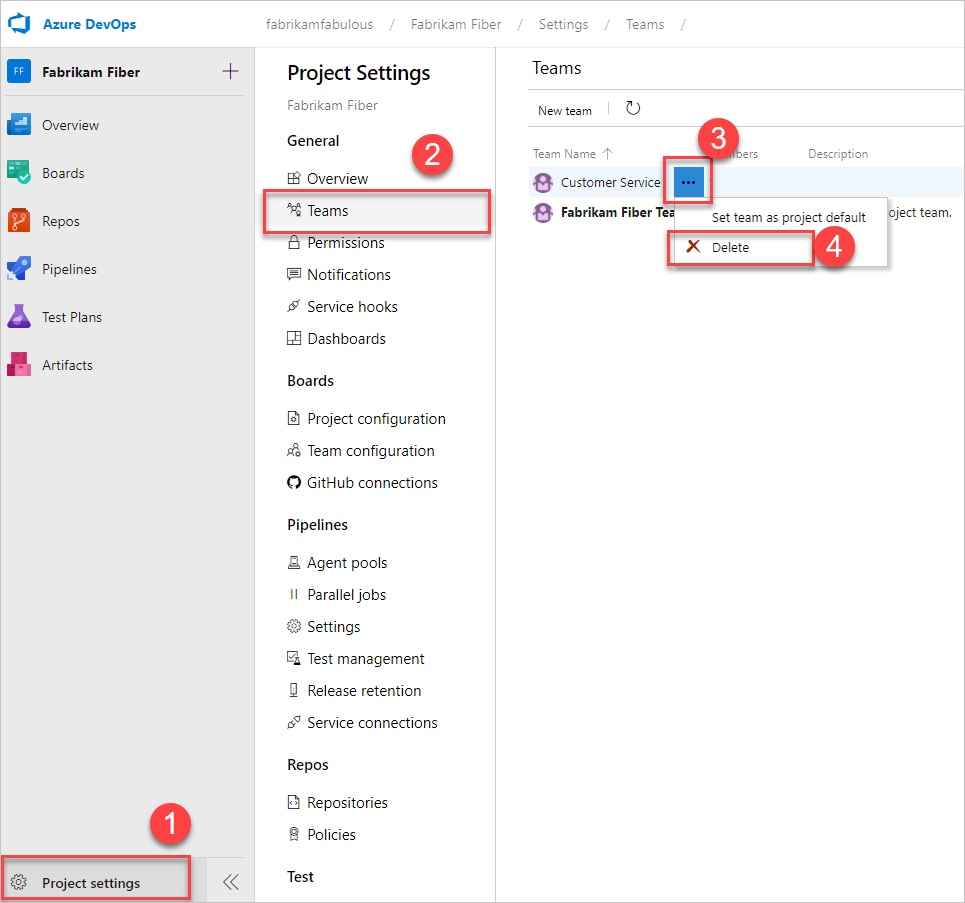The width and height of the screenshot is (965, 903).
Task: Click the Customer Service team avatar icon
Action: pyautogui.click(x=543, y=183)
